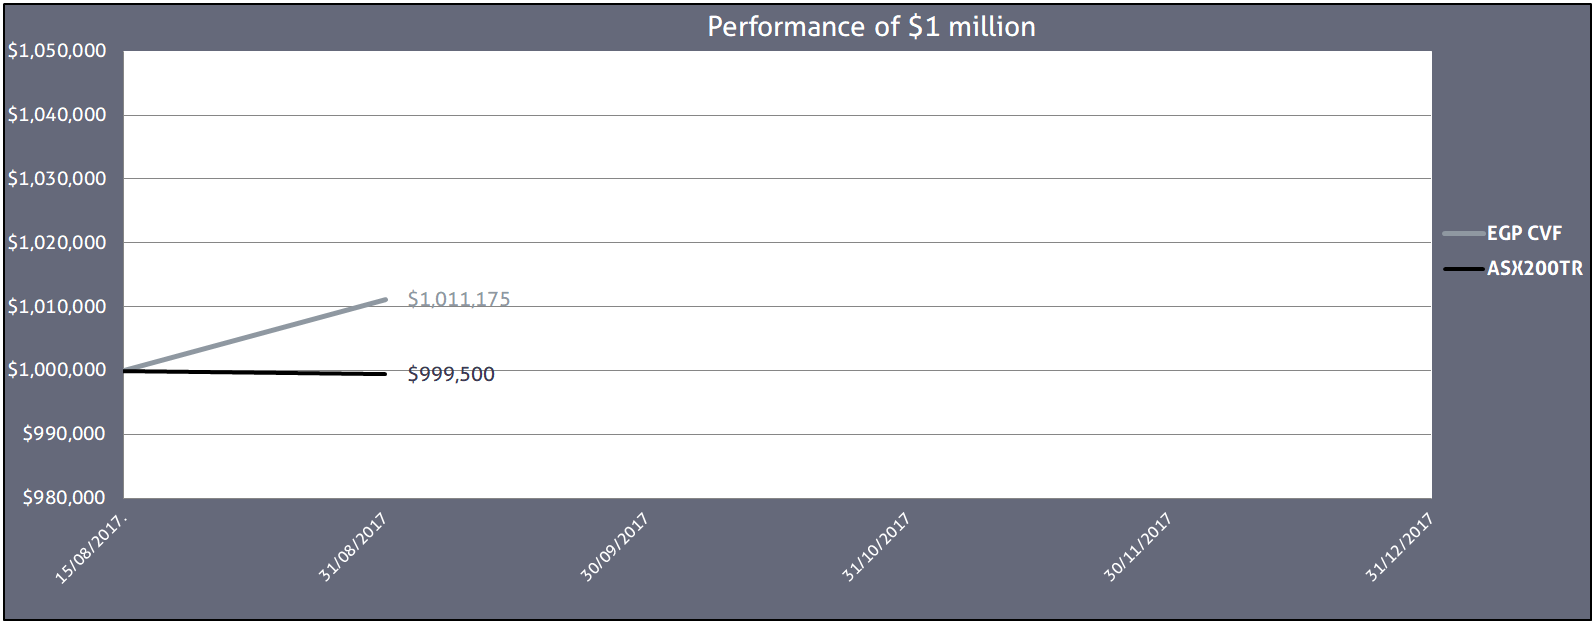Select the 31/10/2017 date axis label
Screen dimensions: 1596x624
877,548
